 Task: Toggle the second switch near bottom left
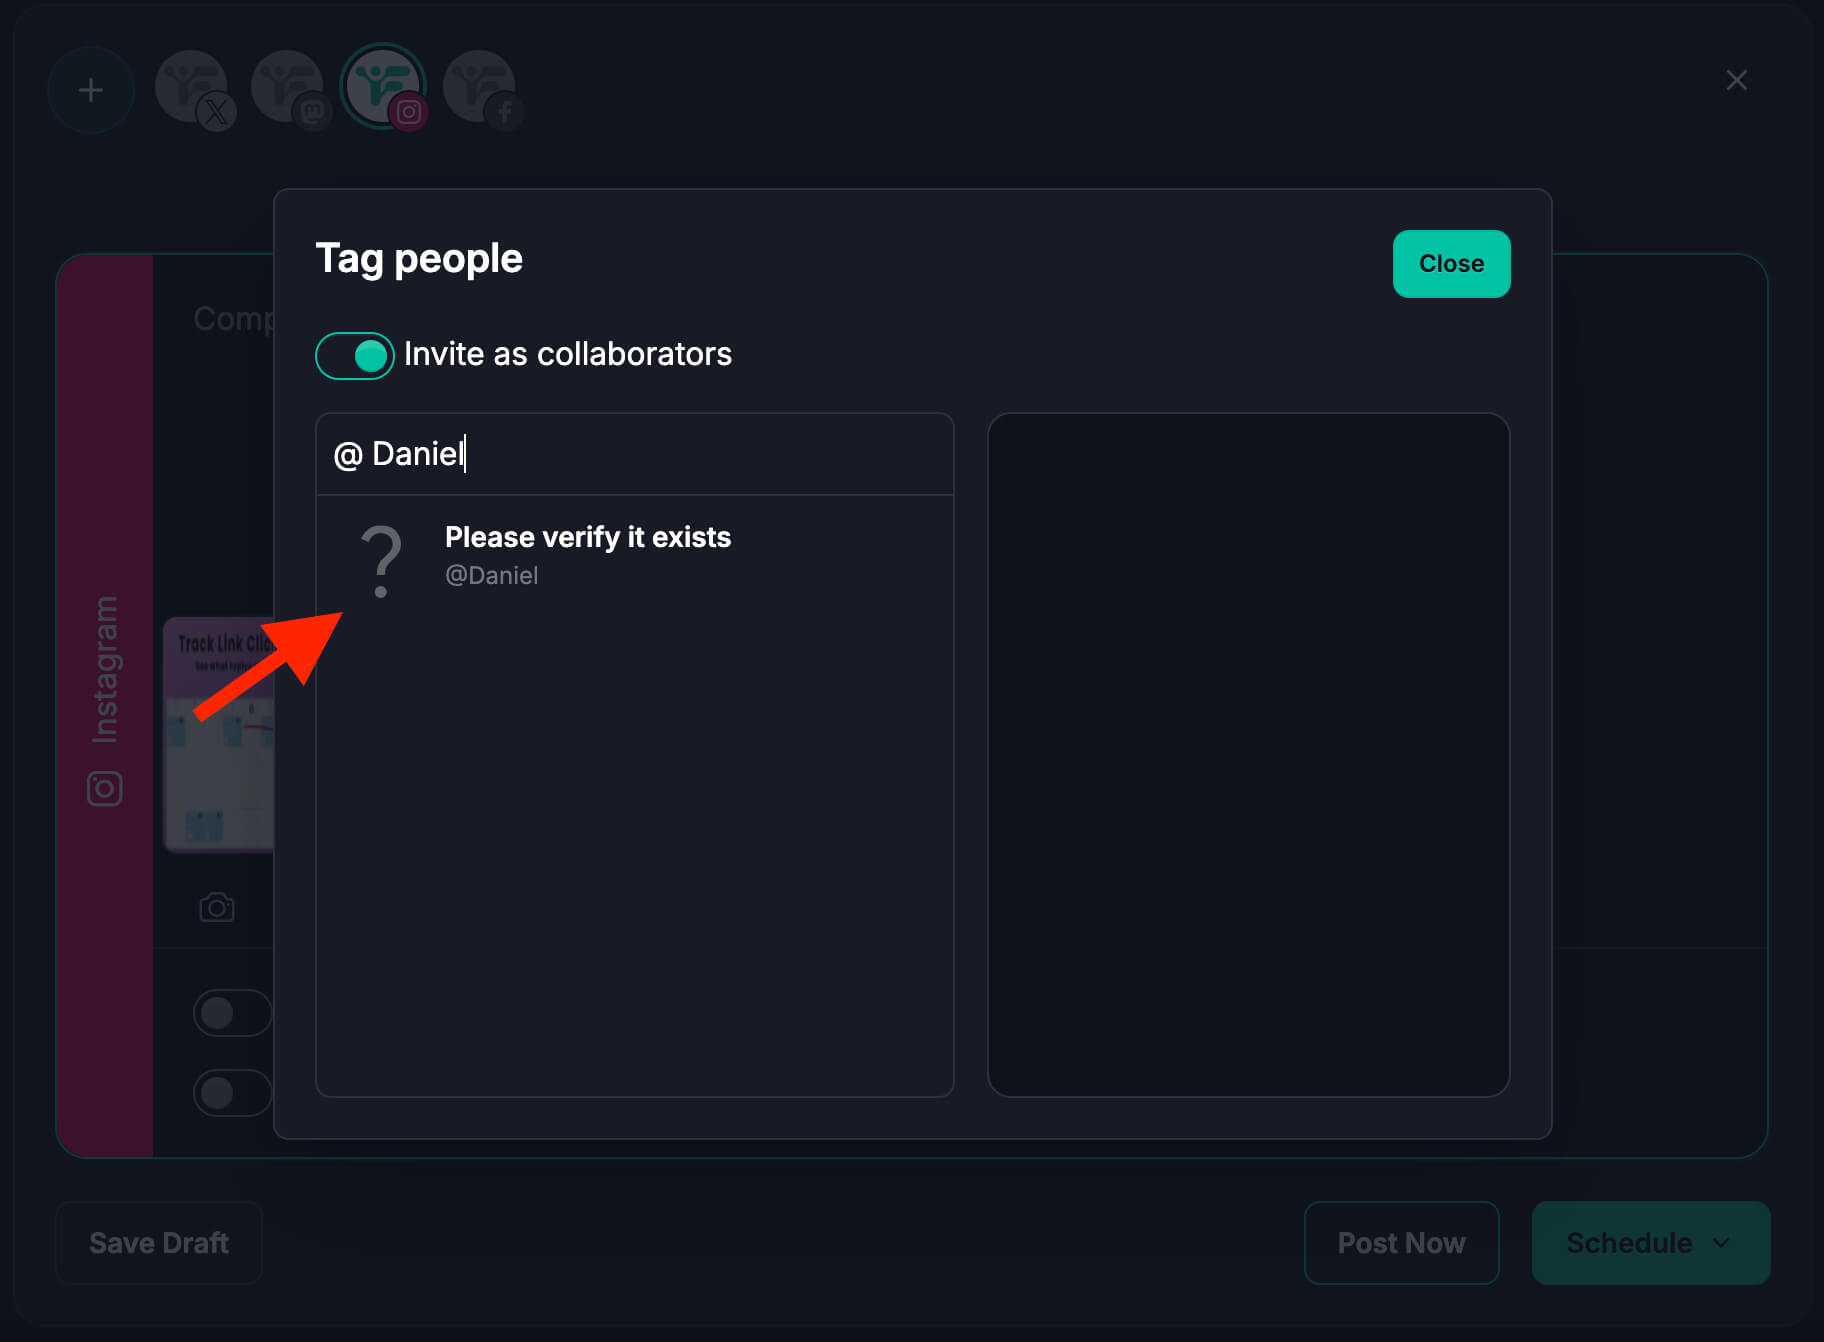(x=232, y=1093)
